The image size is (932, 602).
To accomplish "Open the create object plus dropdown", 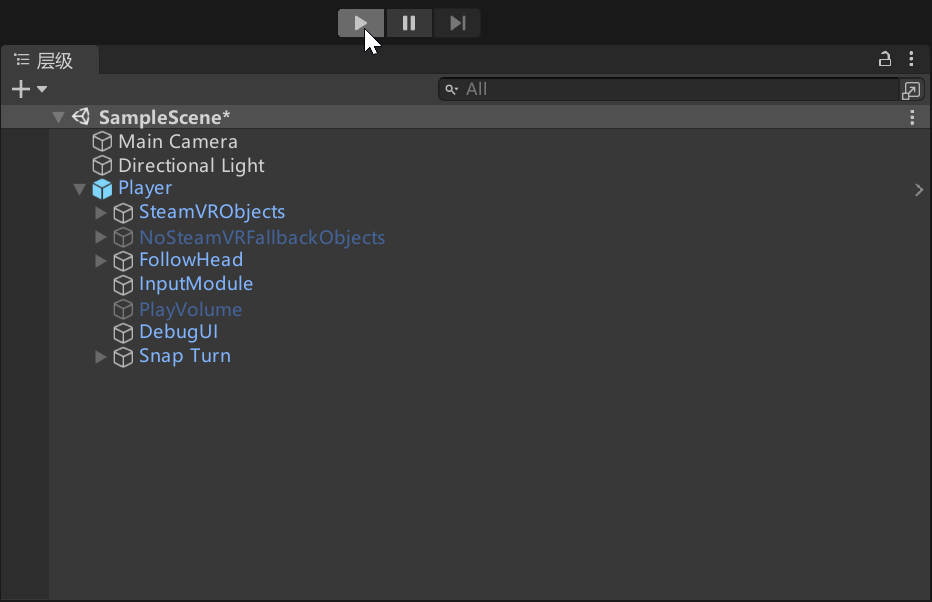I will pyautogui.click(x=29, y=89).
